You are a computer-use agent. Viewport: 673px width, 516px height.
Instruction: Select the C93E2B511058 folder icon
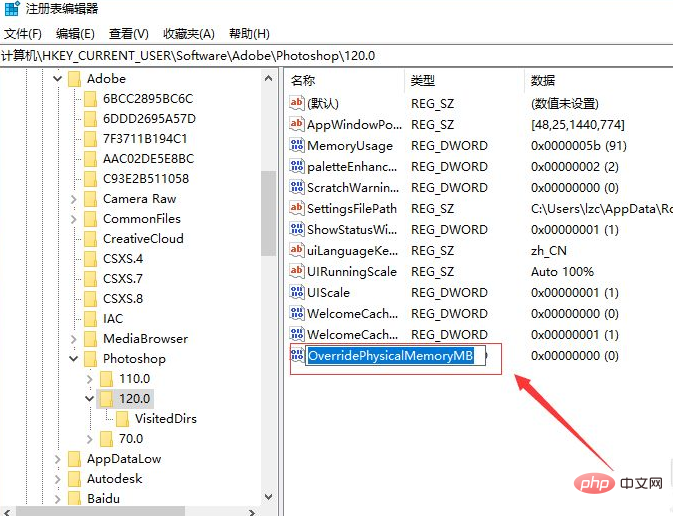point(91,179)
